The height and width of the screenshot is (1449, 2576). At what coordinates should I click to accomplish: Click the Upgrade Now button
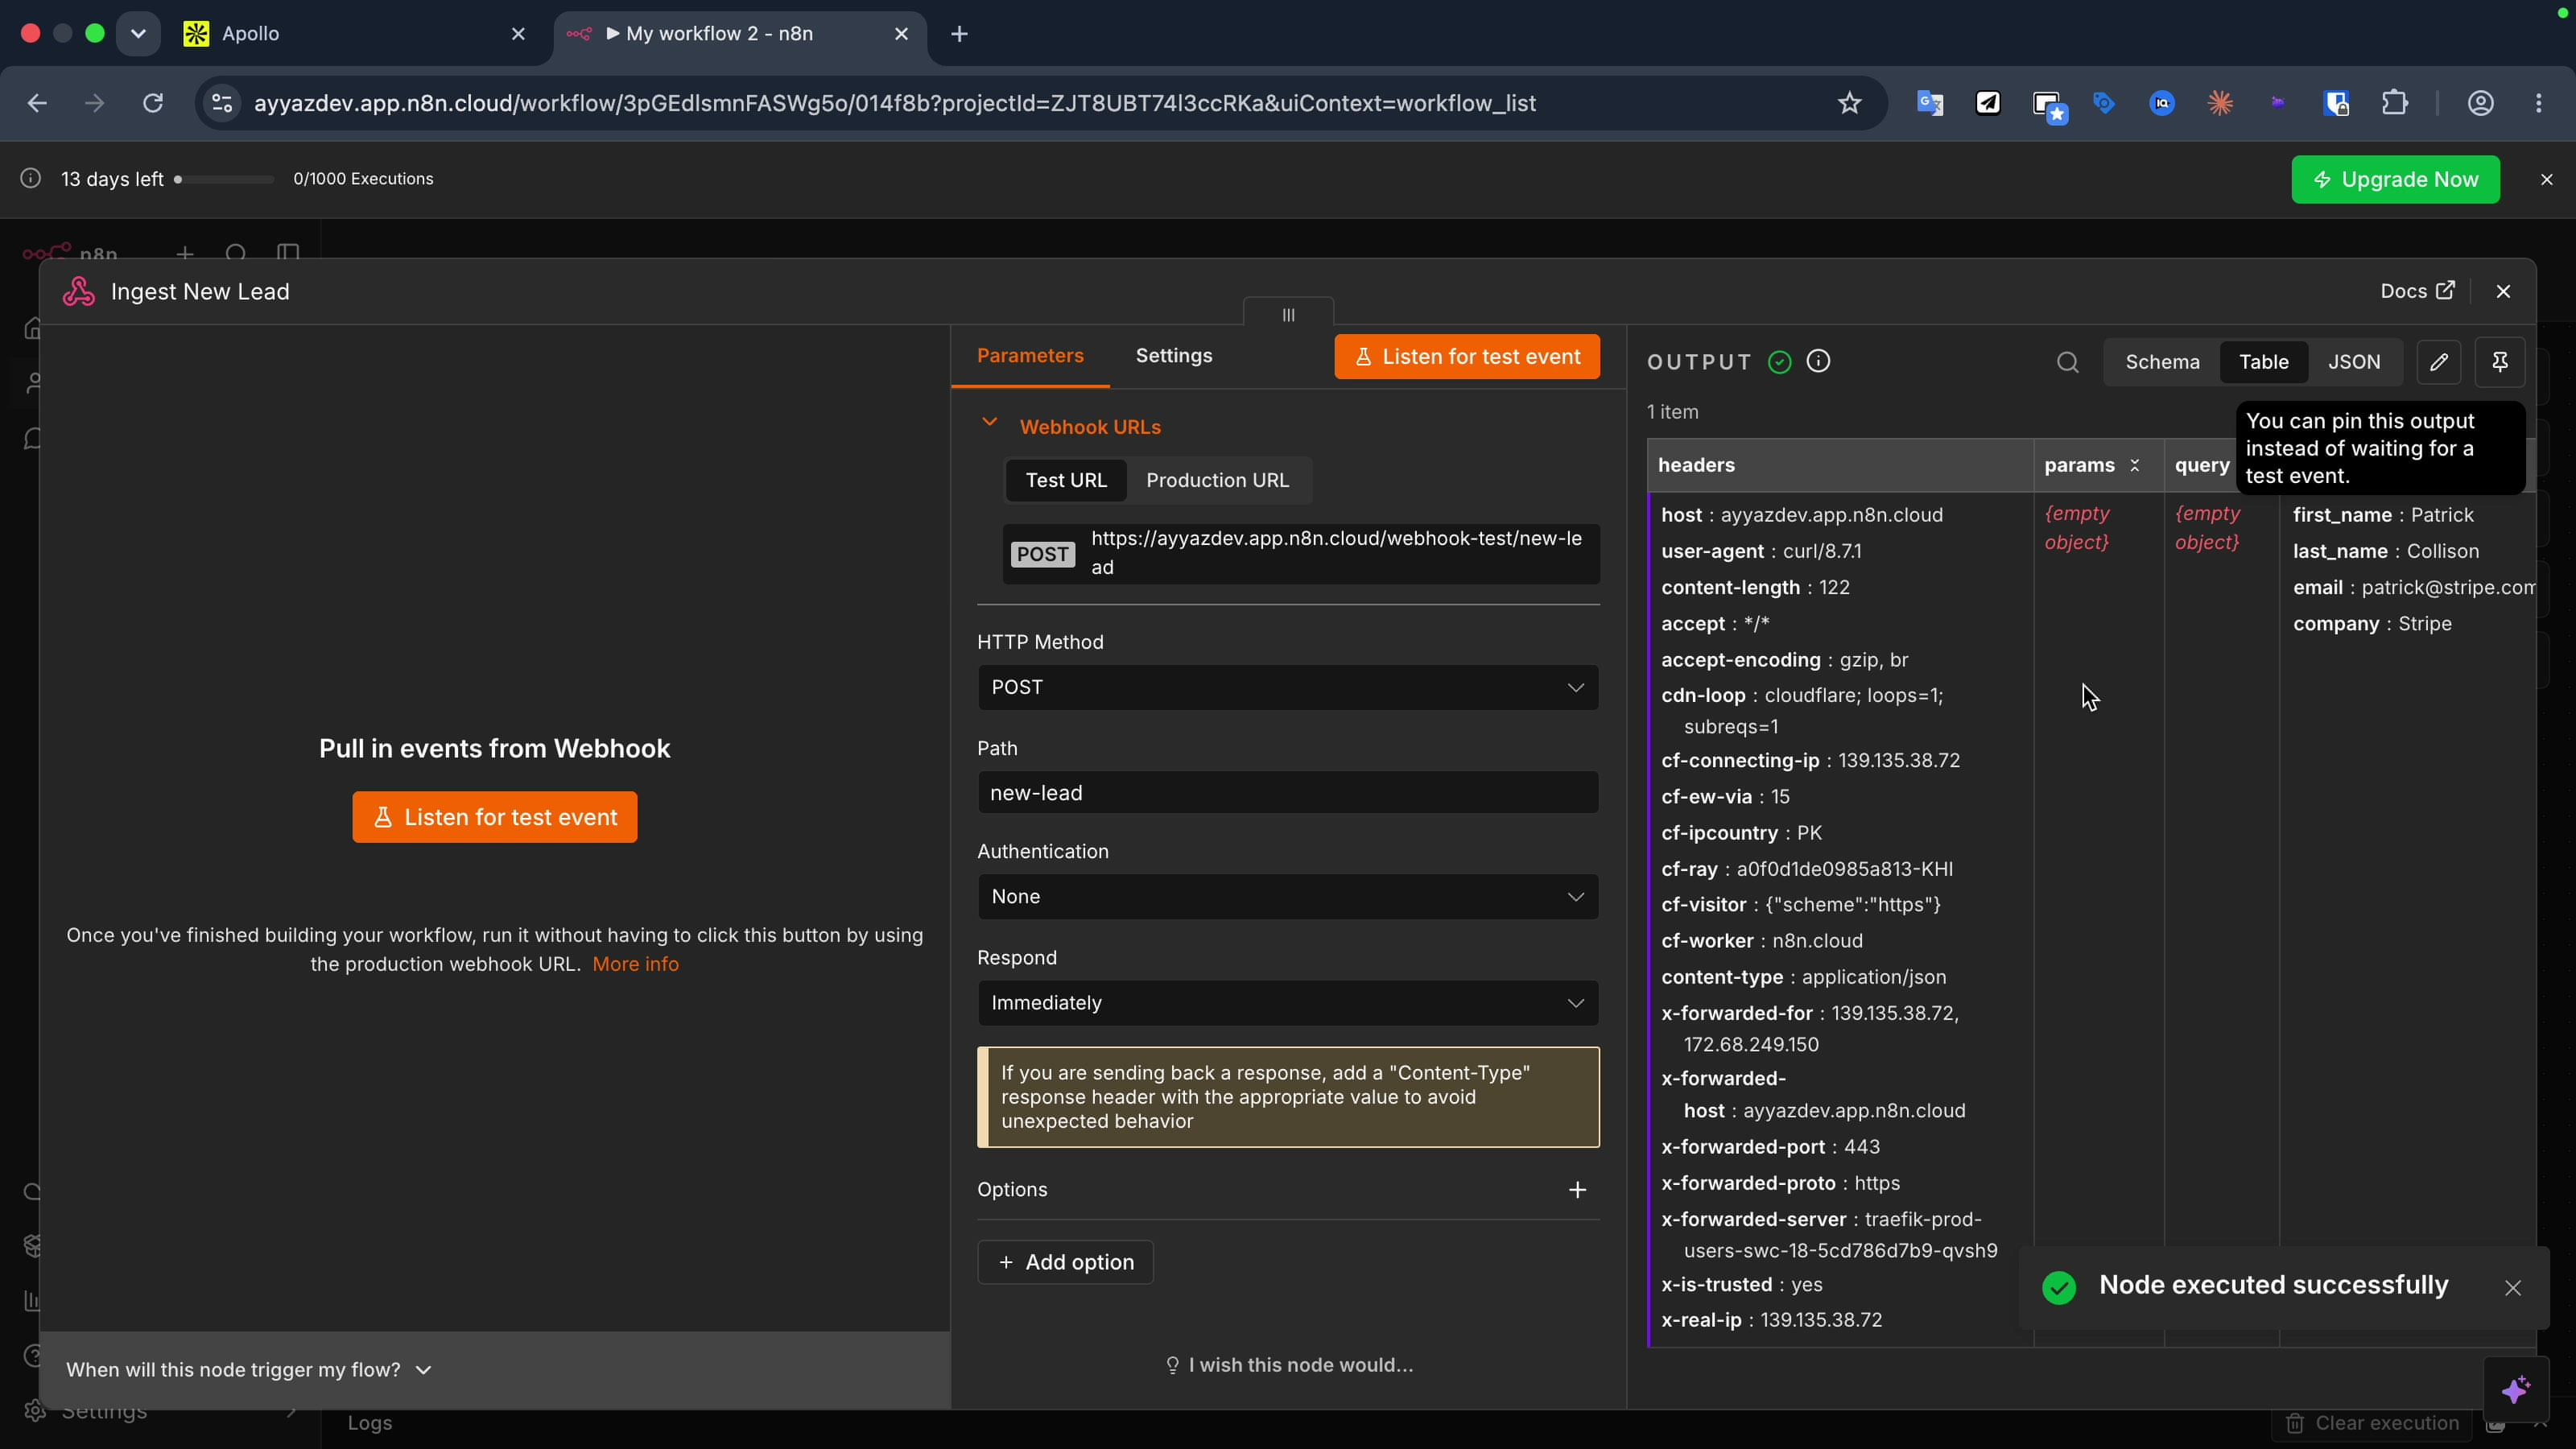(x=2395, y=179)
